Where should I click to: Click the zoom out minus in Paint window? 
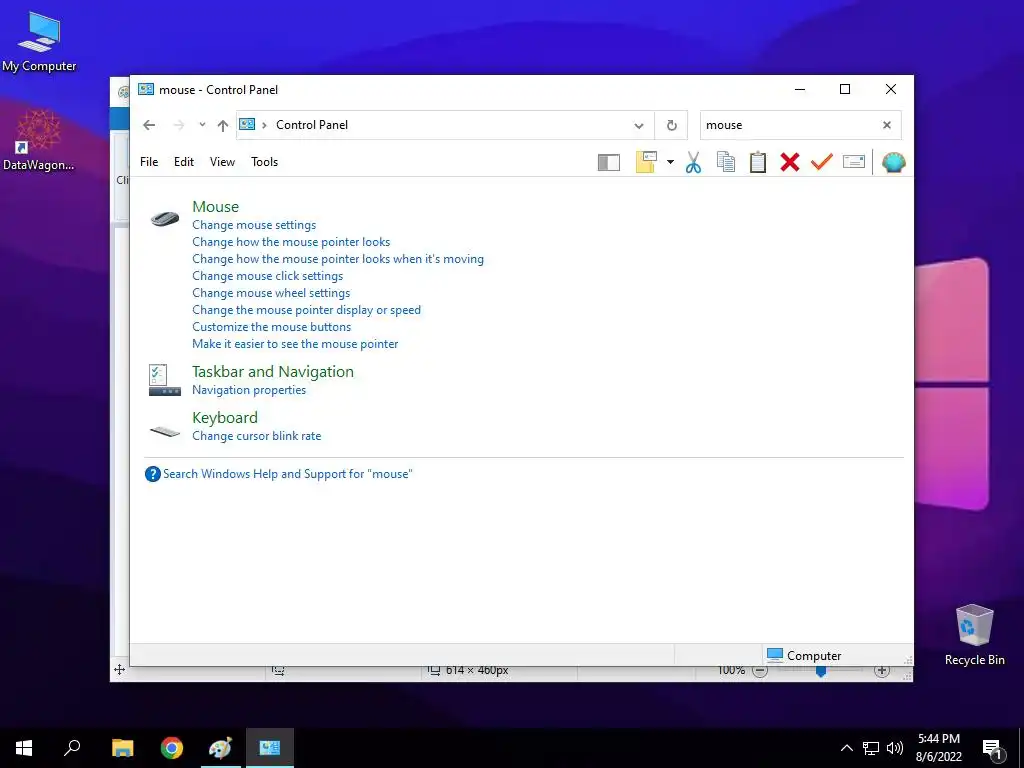pyautogui.click(x=760, y=671)
